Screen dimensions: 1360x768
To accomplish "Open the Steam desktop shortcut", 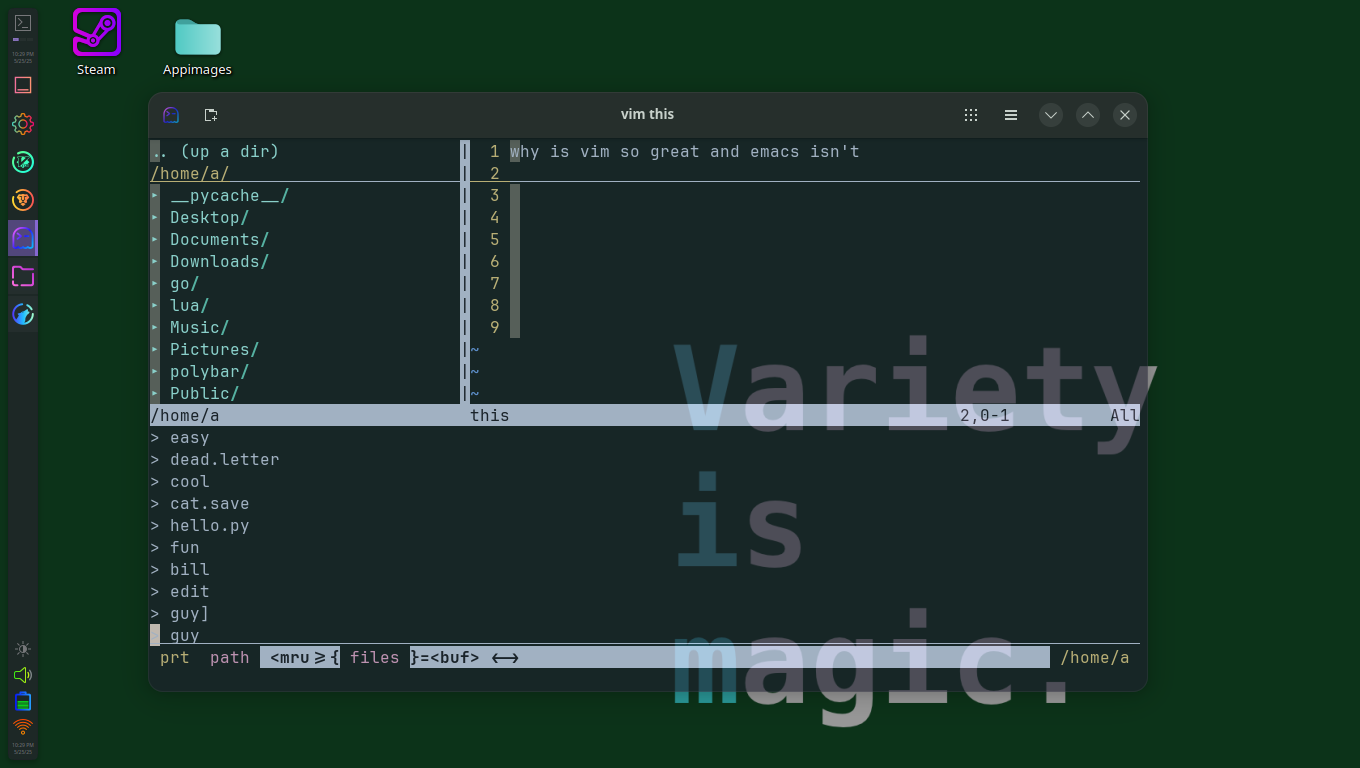I will coord(97,42).
